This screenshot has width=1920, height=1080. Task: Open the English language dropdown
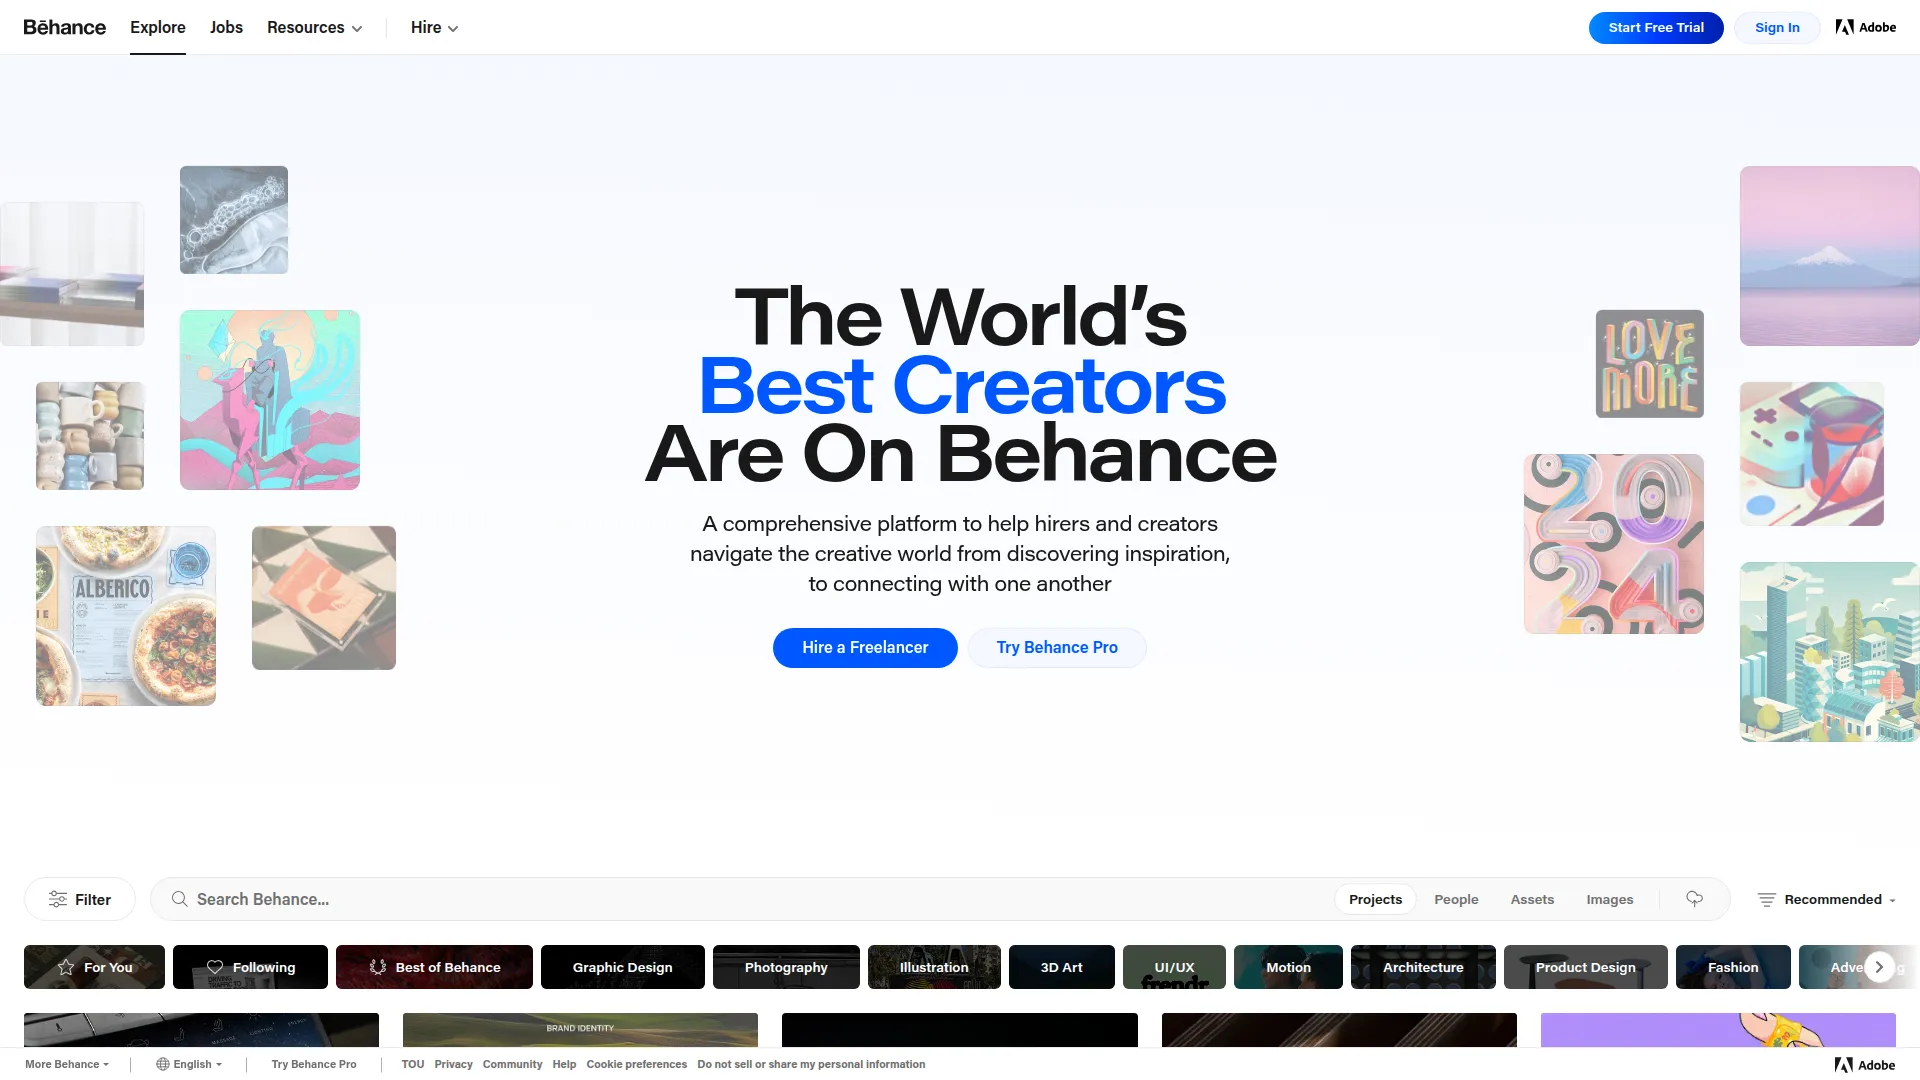(189, 1064)
